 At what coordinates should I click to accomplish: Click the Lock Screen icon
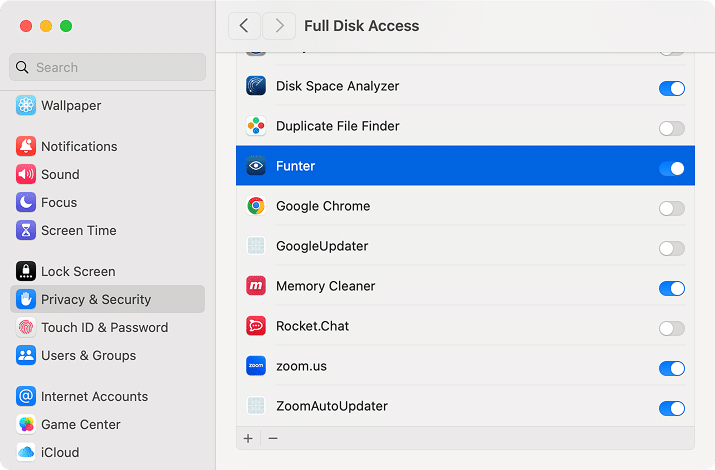[x=26, y=271]
